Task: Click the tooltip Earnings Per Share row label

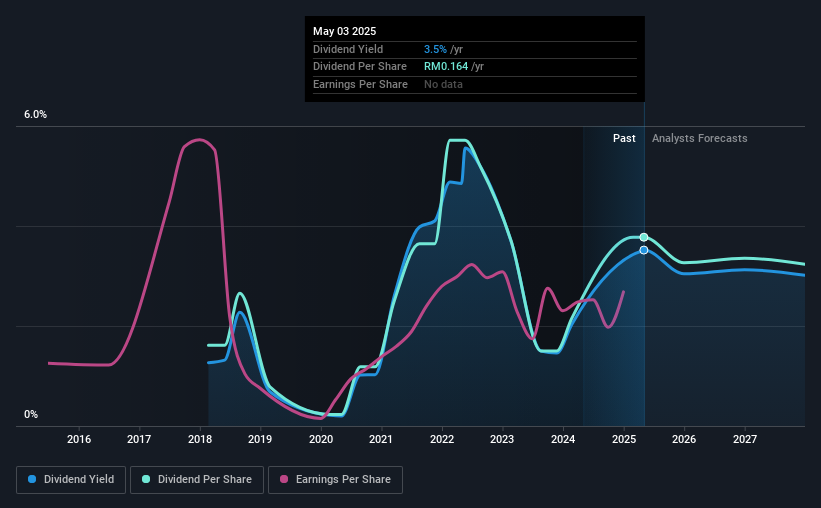Action: pos(360,84)
